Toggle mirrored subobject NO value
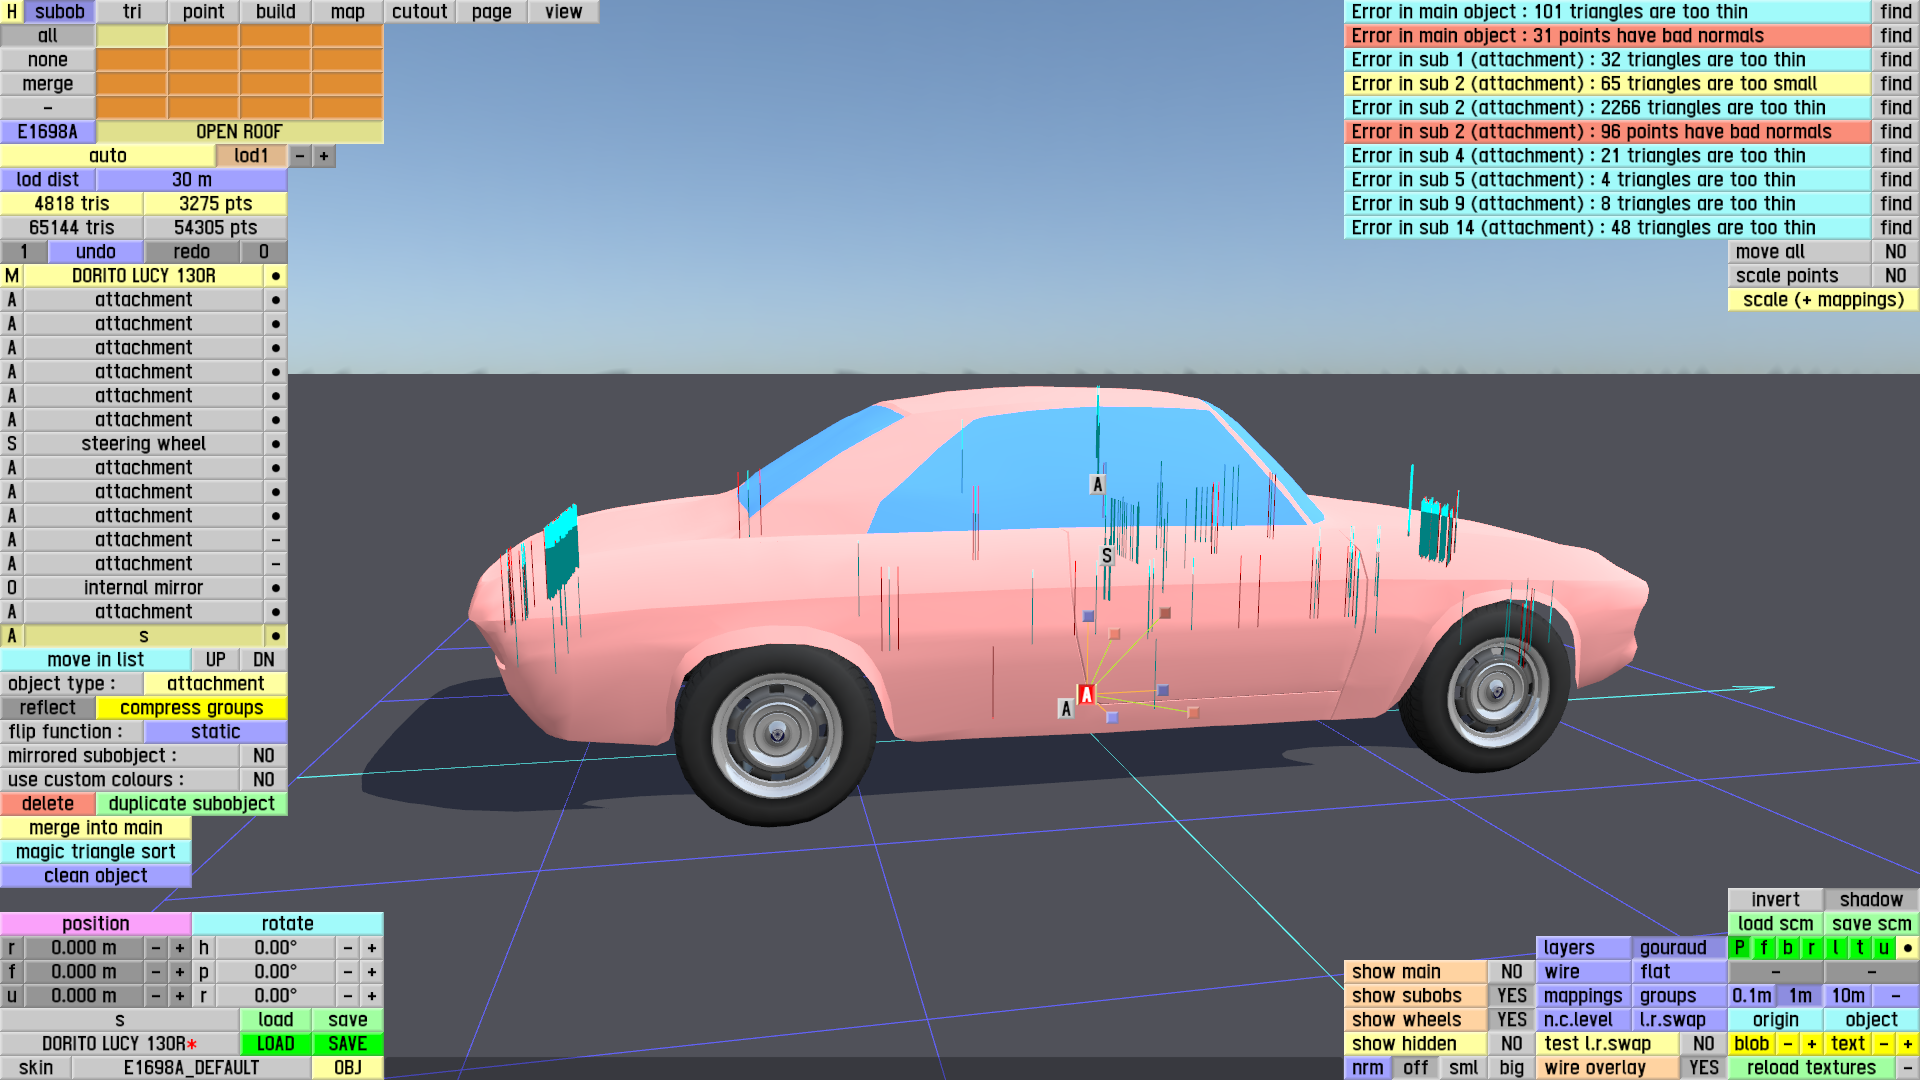 263,756
